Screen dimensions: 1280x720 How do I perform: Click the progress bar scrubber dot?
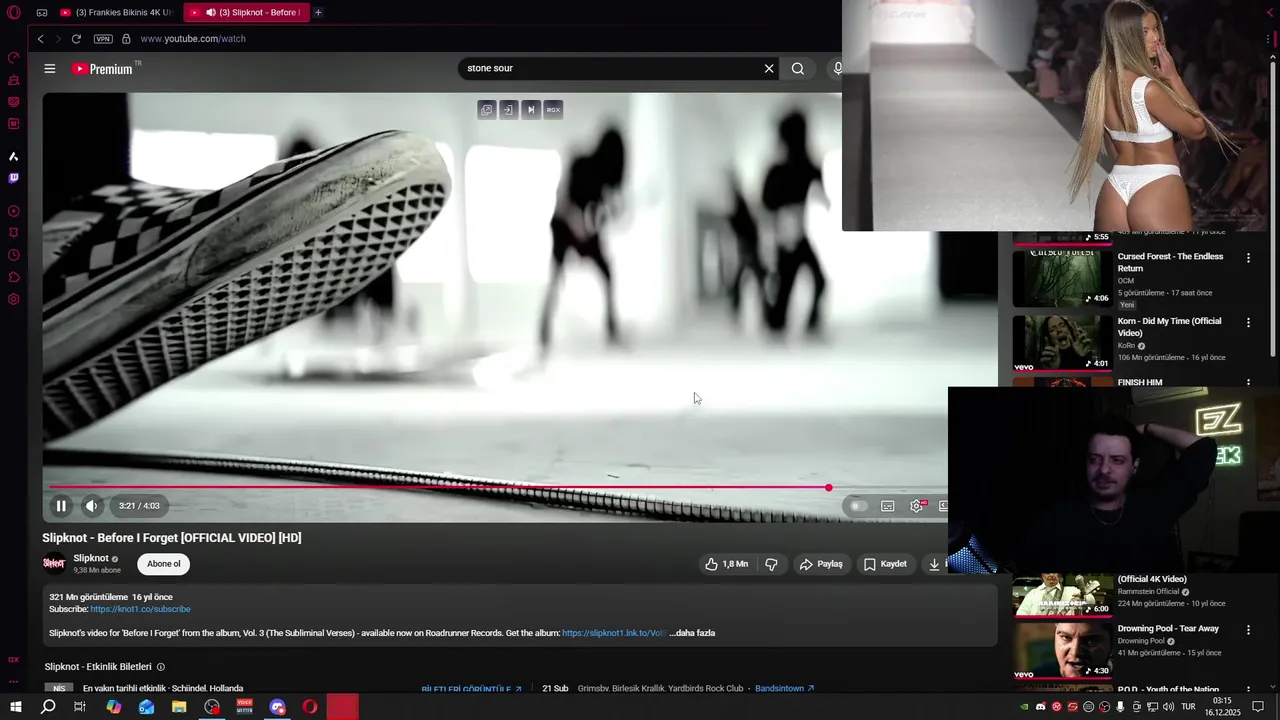tap(829, 488)
